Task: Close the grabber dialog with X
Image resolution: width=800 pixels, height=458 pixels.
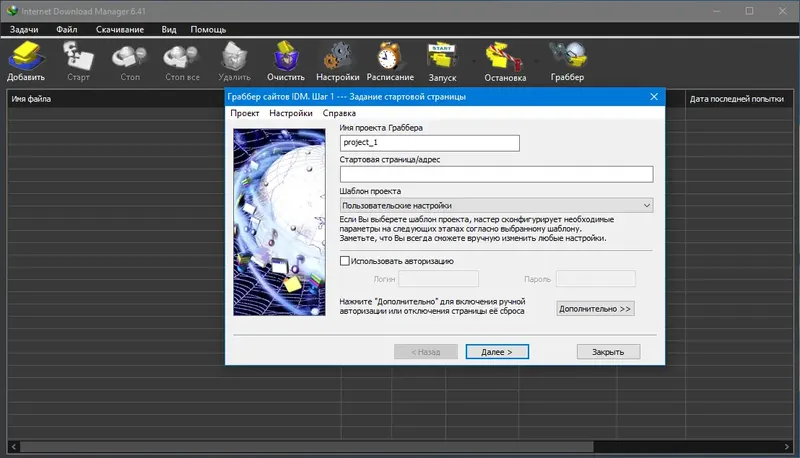Action: pos(654,96)
